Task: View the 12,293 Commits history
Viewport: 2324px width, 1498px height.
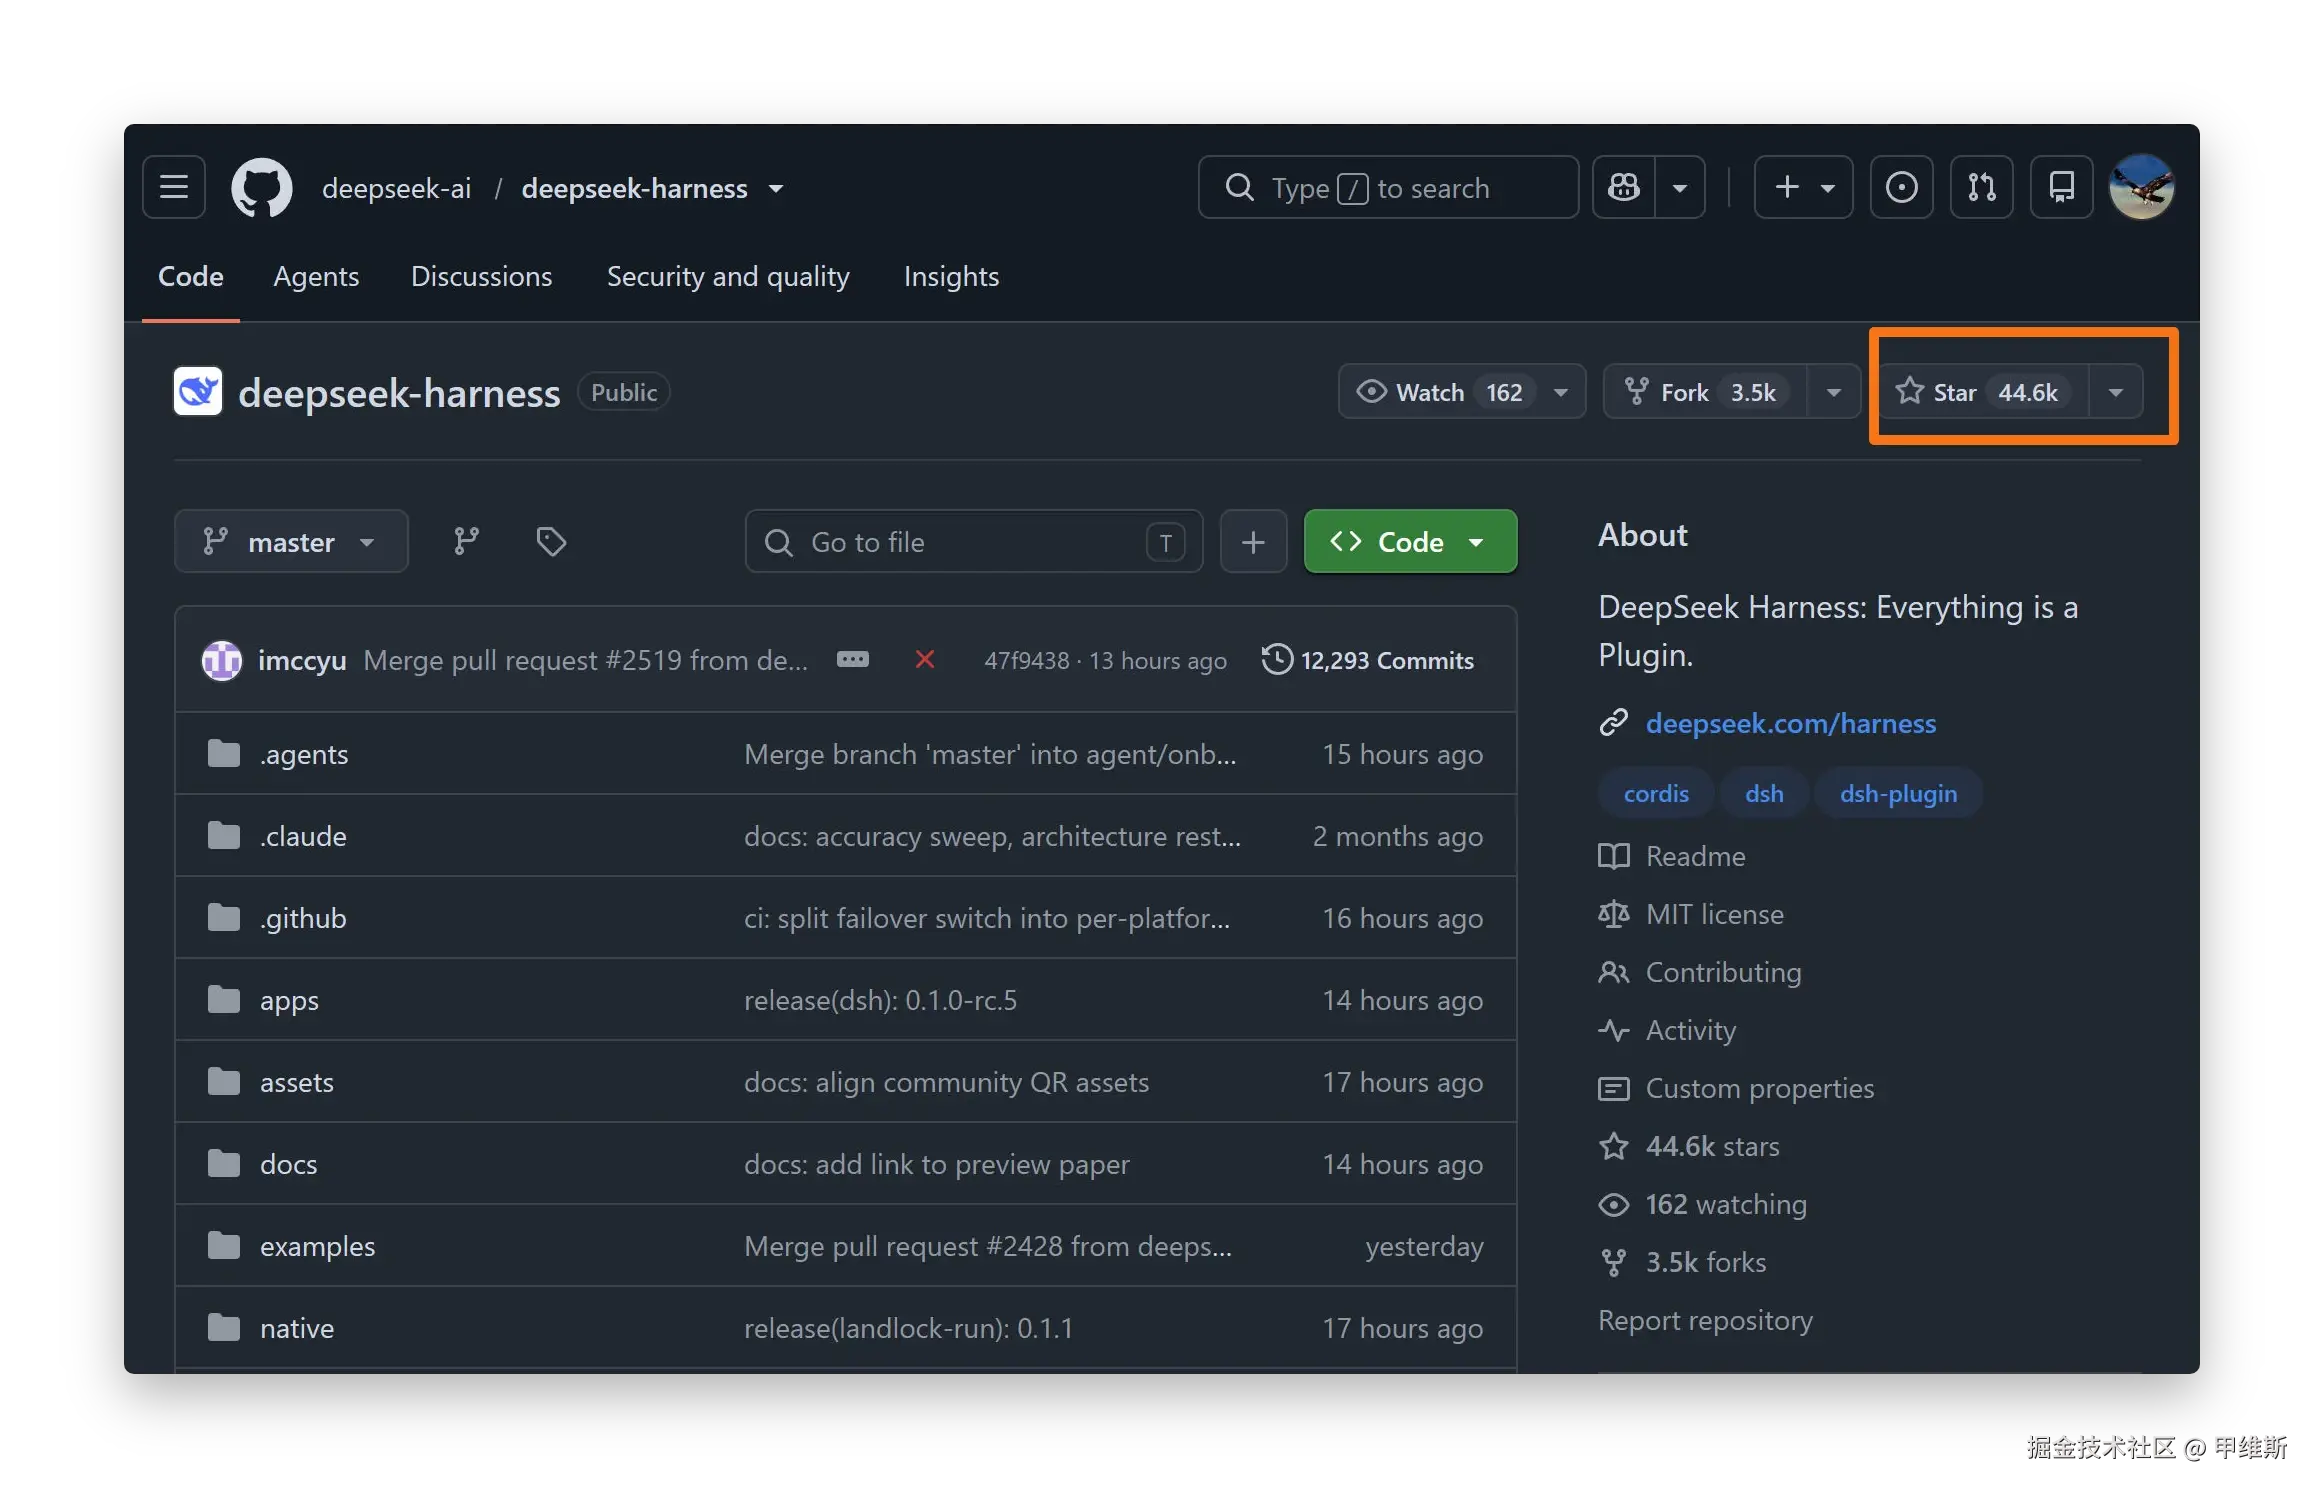Action: point(1367,660)
